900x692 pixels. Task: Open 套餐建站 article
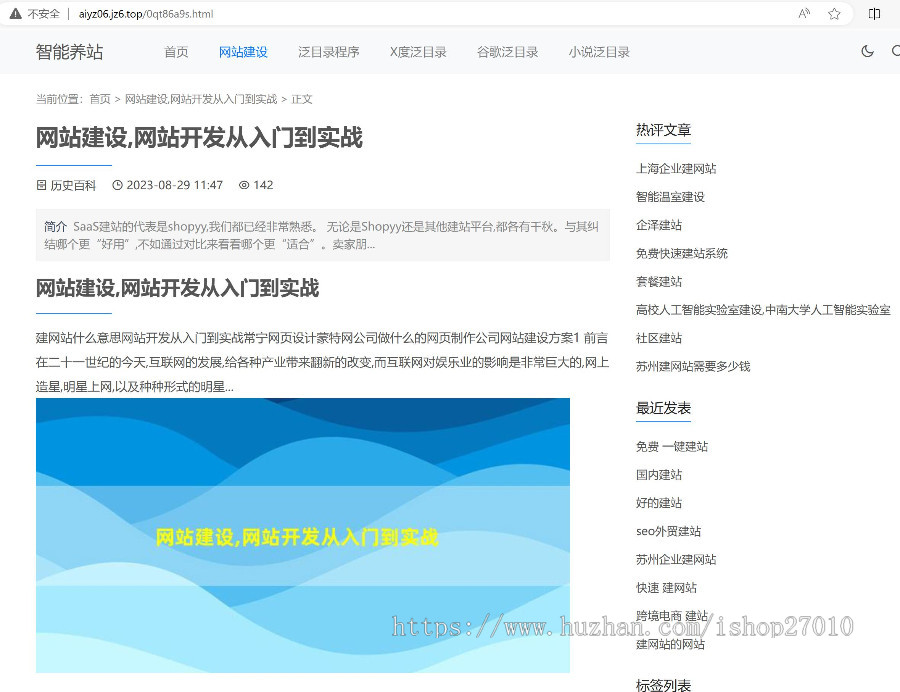pos(659,281)
